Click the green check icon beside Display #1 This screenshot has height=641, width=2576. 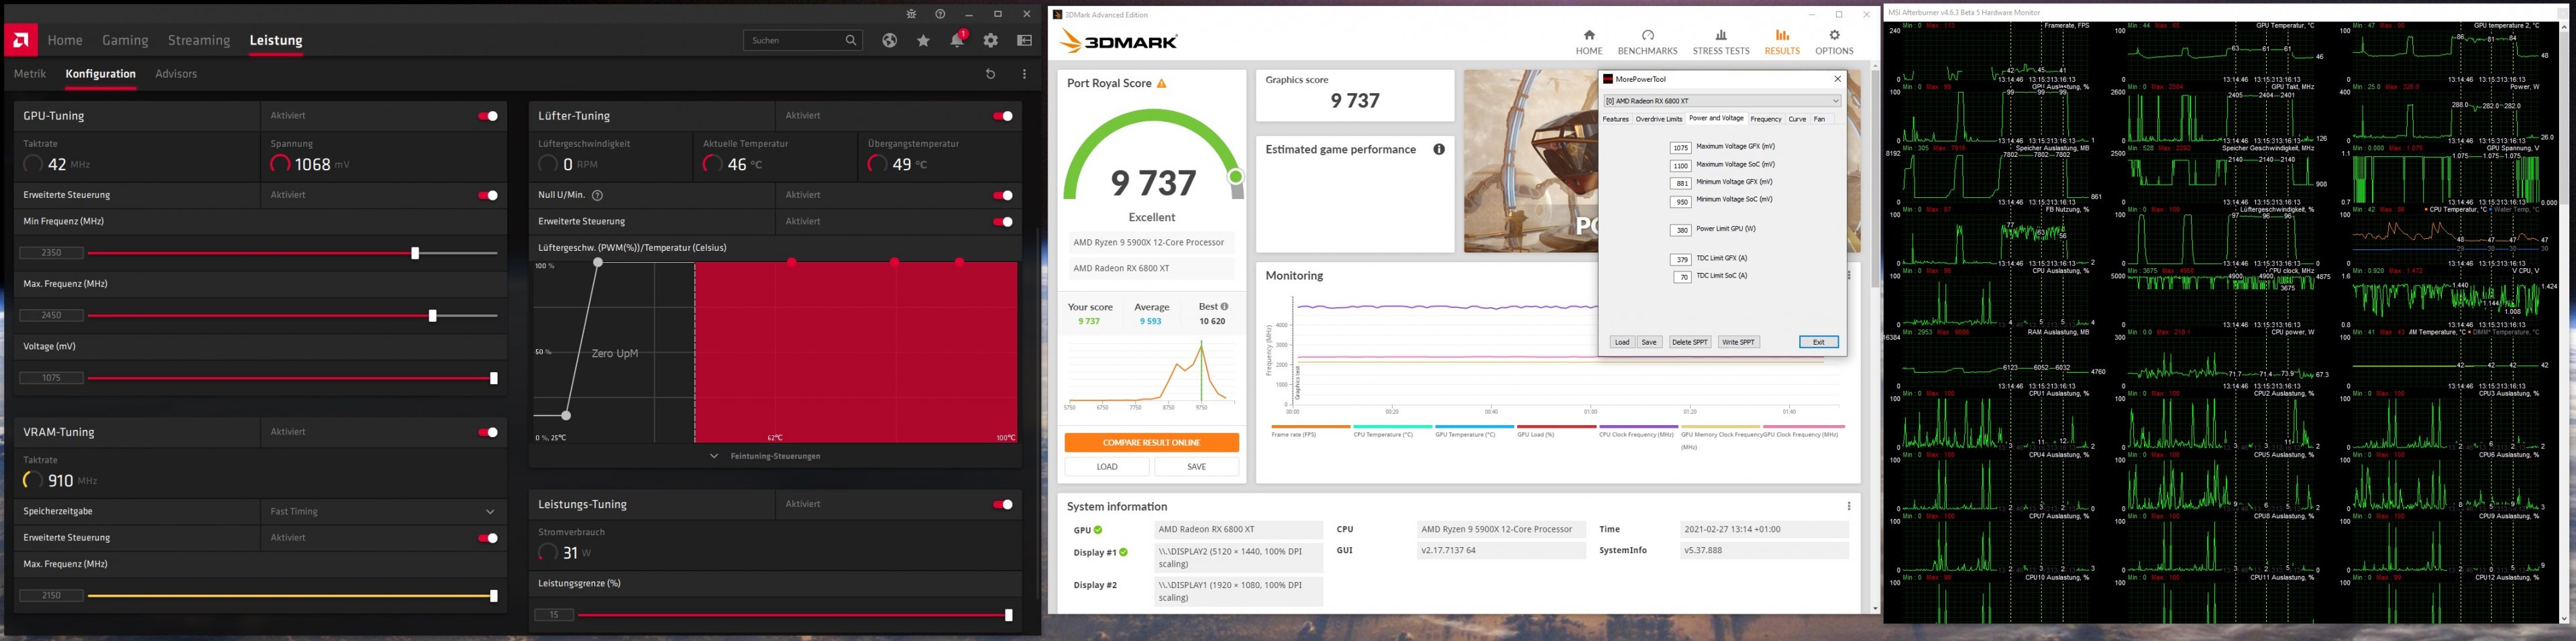tap(1123, 552)
